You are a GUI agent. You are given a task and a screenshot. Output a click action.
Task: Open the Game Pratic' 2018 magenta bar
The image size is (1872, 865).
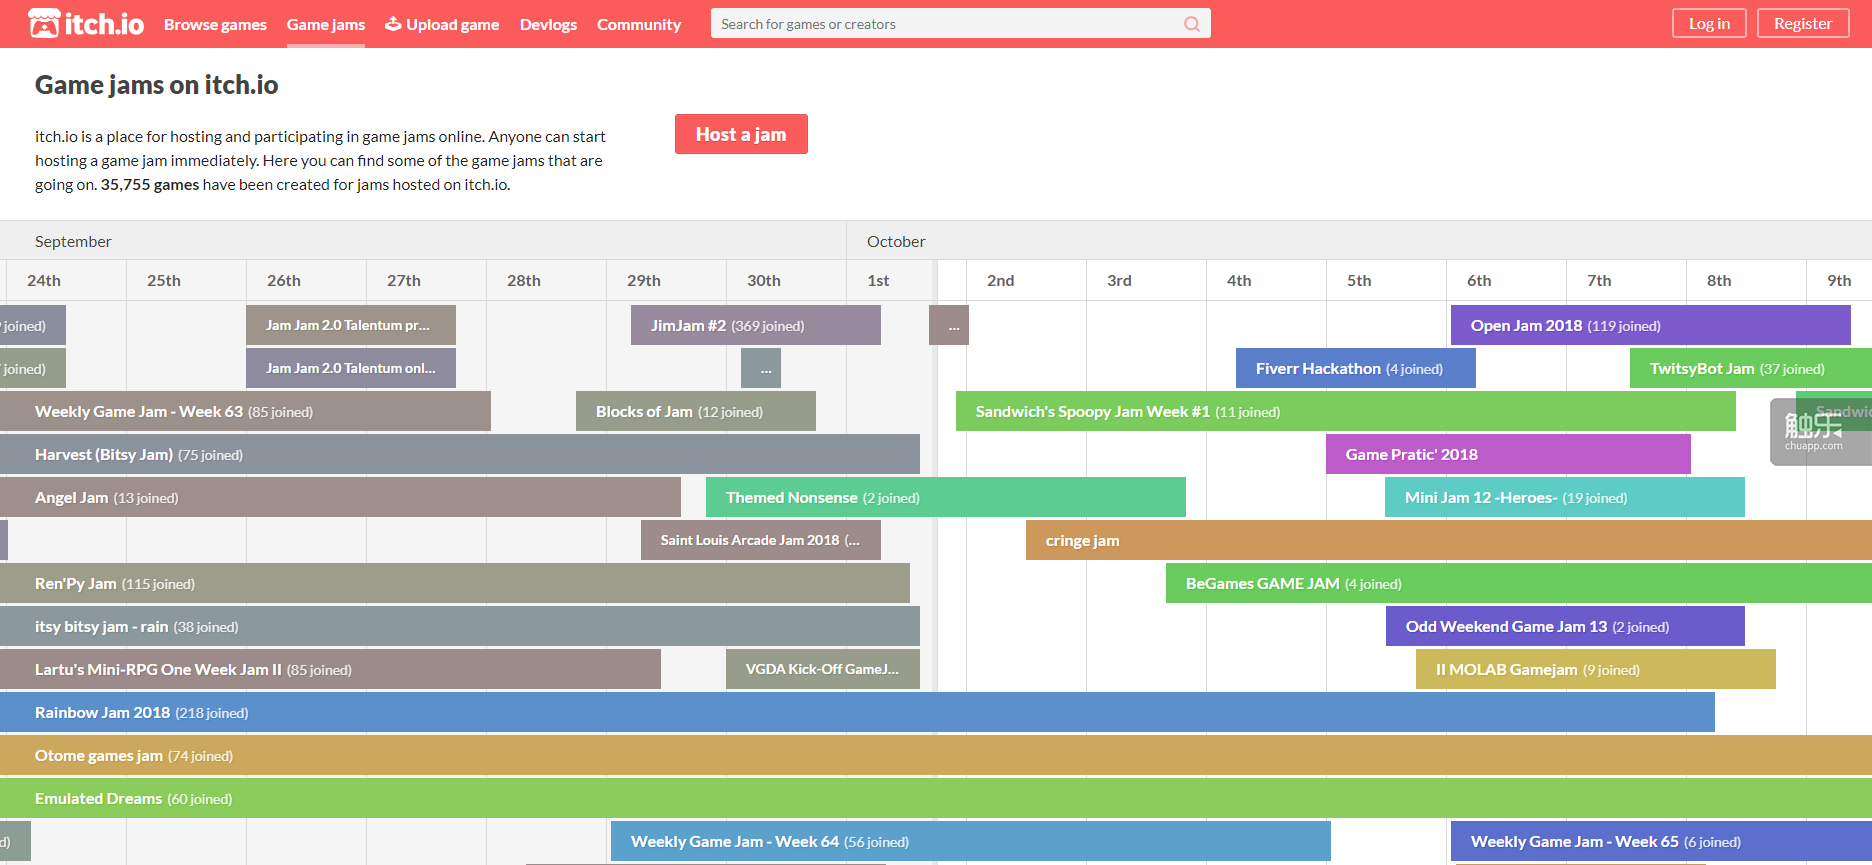(1508, 454)
